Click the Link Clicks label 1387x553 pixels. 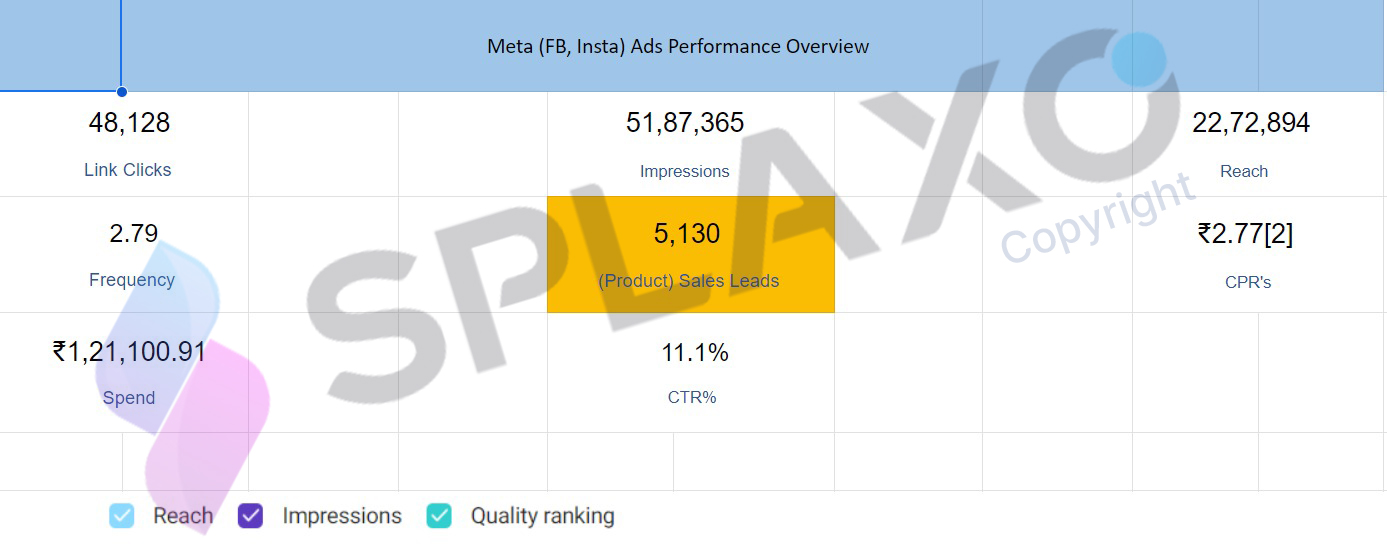tap(128, 170)
